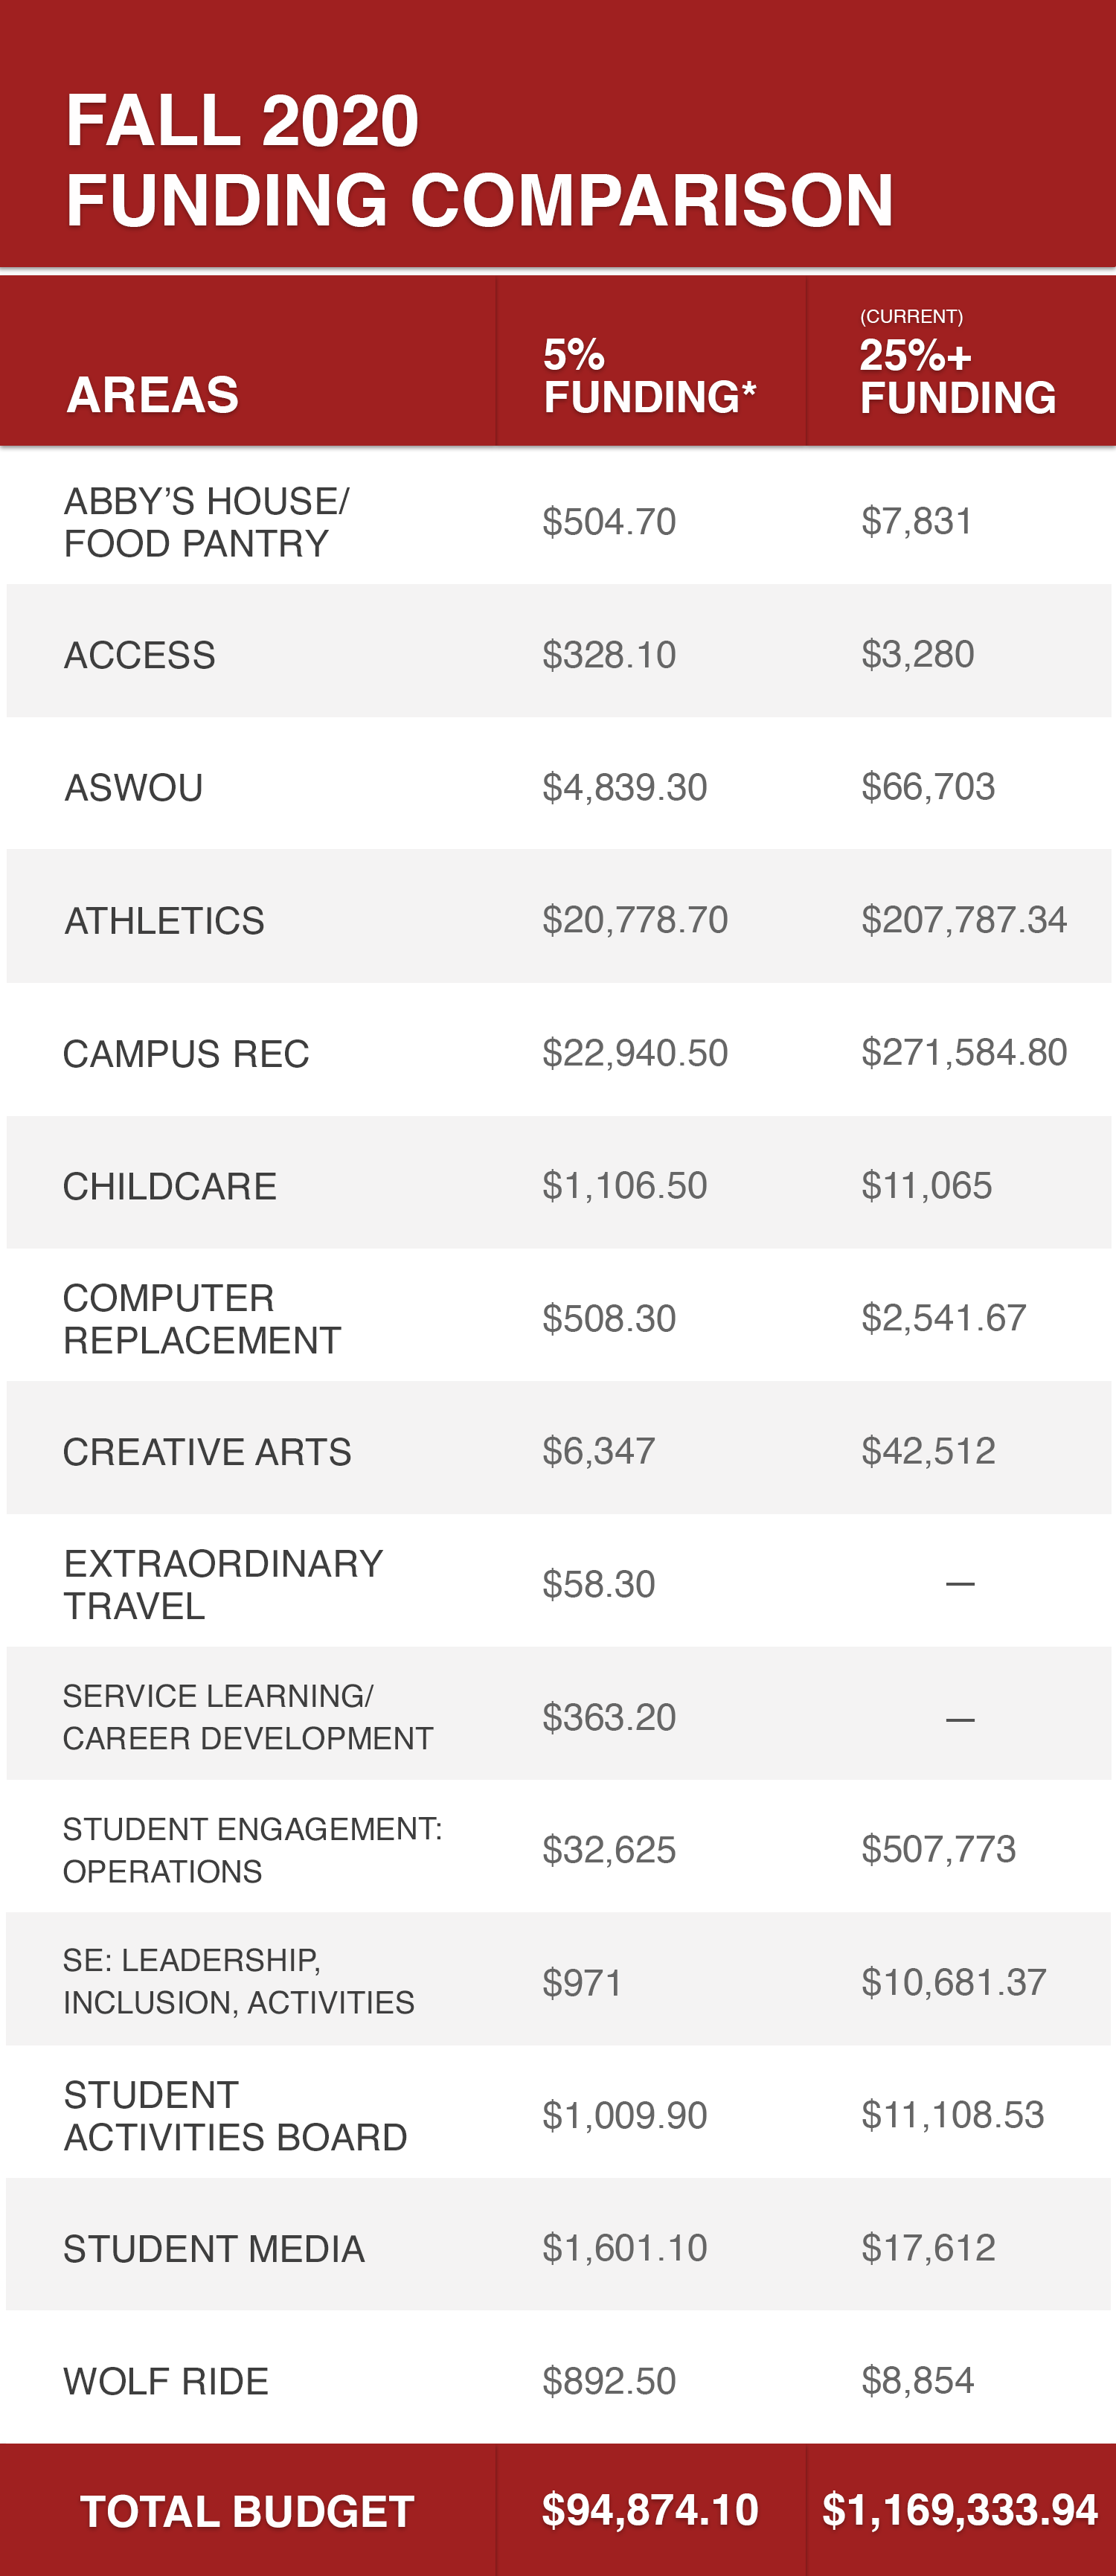Select Campus Rec $271,584.80 value
The width and height of the screenshot is (1116, 2576).
[x=964, y=1053]
